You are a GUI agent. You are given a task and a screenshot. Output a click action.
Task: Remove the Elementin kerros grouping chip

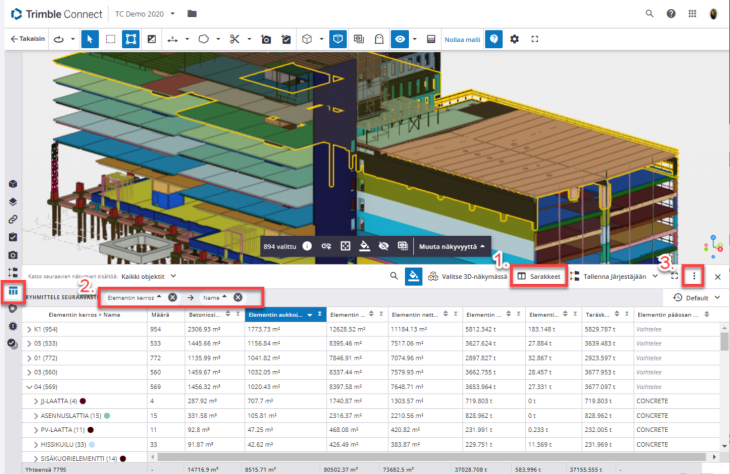[172, 297]
